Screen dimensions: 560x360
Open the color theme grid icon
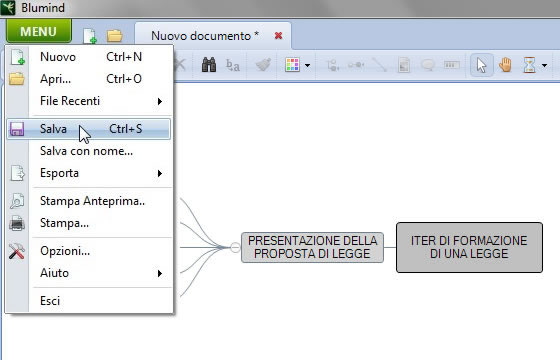click(x=292, y=65)
